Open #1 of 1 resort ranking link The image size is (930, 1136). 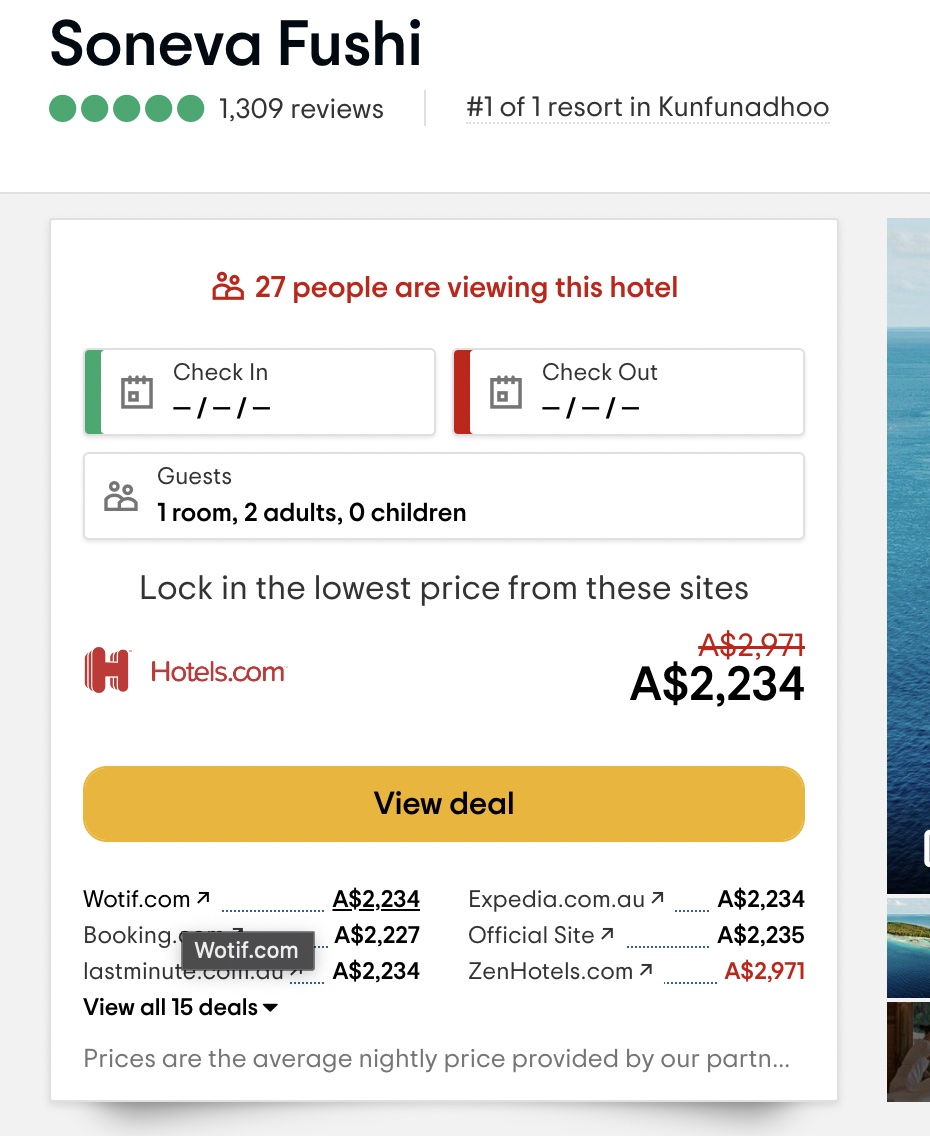[x=648, y=107]
